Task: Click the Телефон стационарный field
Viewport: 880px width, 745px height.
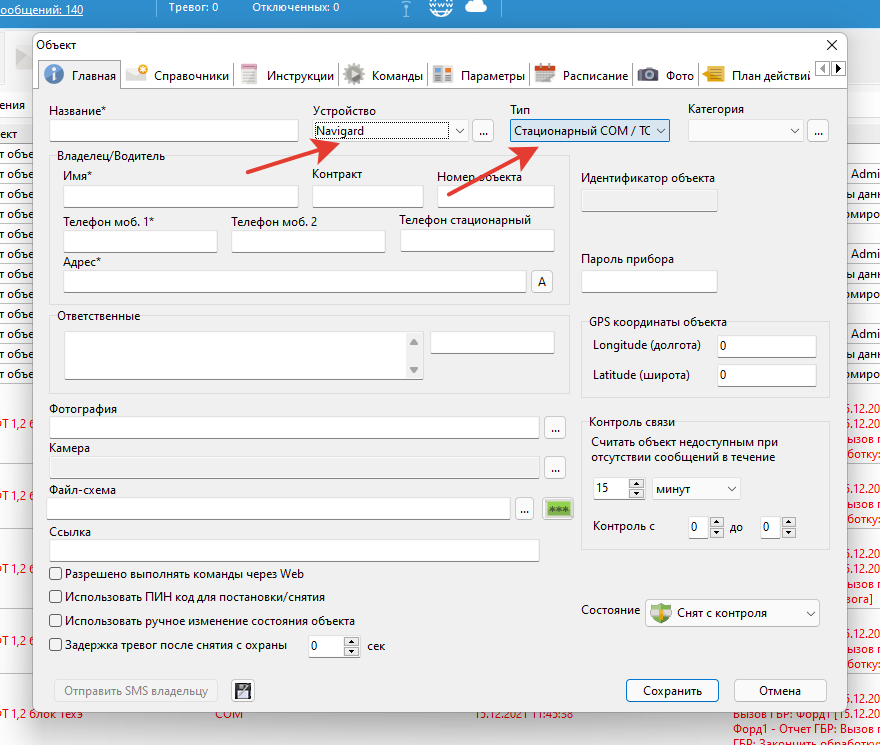Action: tap(477, 240)
